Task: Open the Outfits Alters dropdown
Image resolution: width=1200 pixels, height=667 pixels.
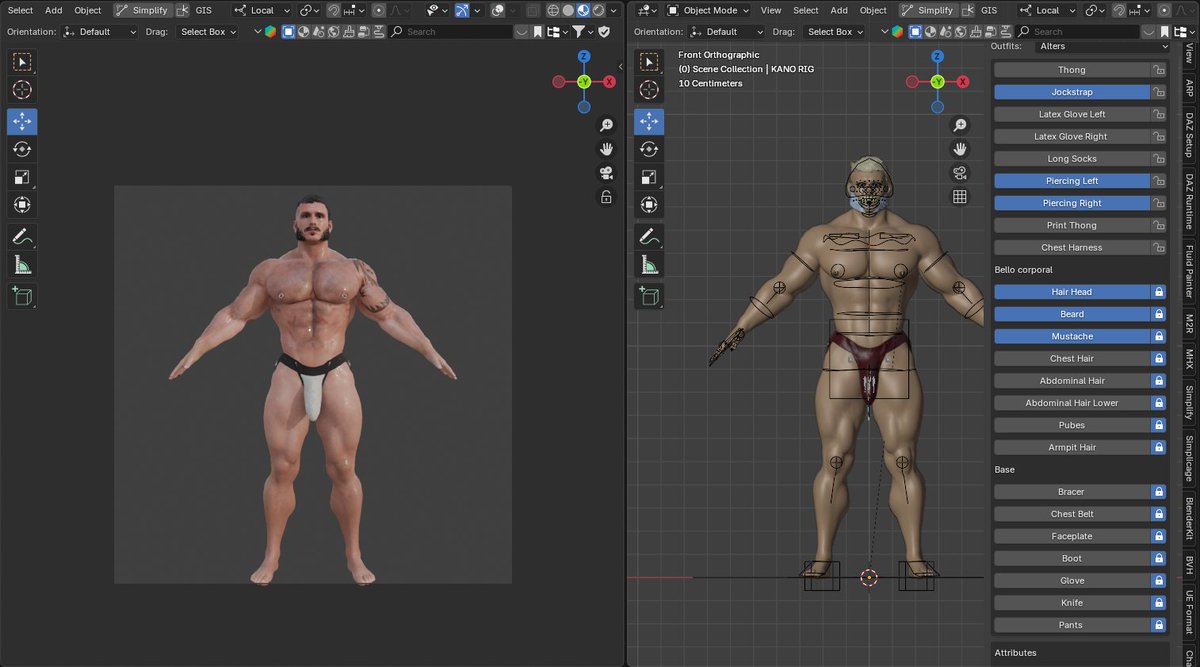Action: (1103, 46)
